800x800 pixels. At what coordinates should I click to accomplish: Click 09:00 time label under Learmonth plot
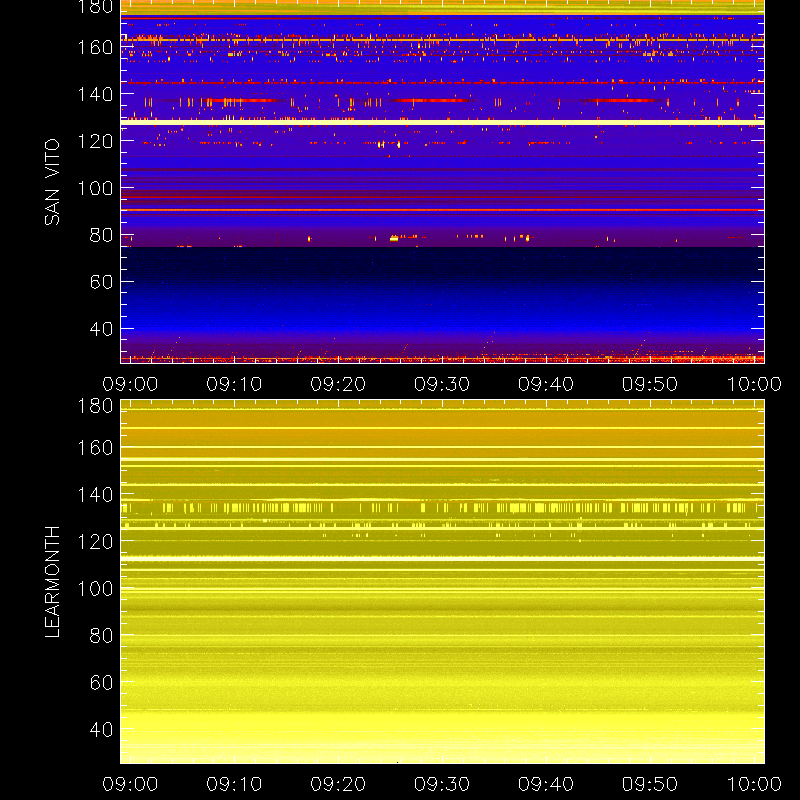(x=130, y=784)
